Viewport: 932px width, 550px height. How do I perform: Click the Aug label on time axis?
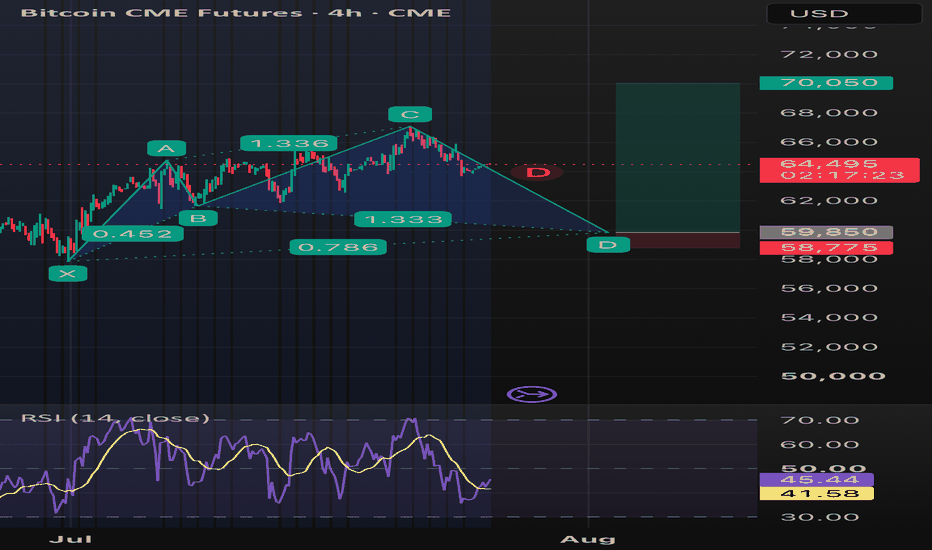coord(588,539)
